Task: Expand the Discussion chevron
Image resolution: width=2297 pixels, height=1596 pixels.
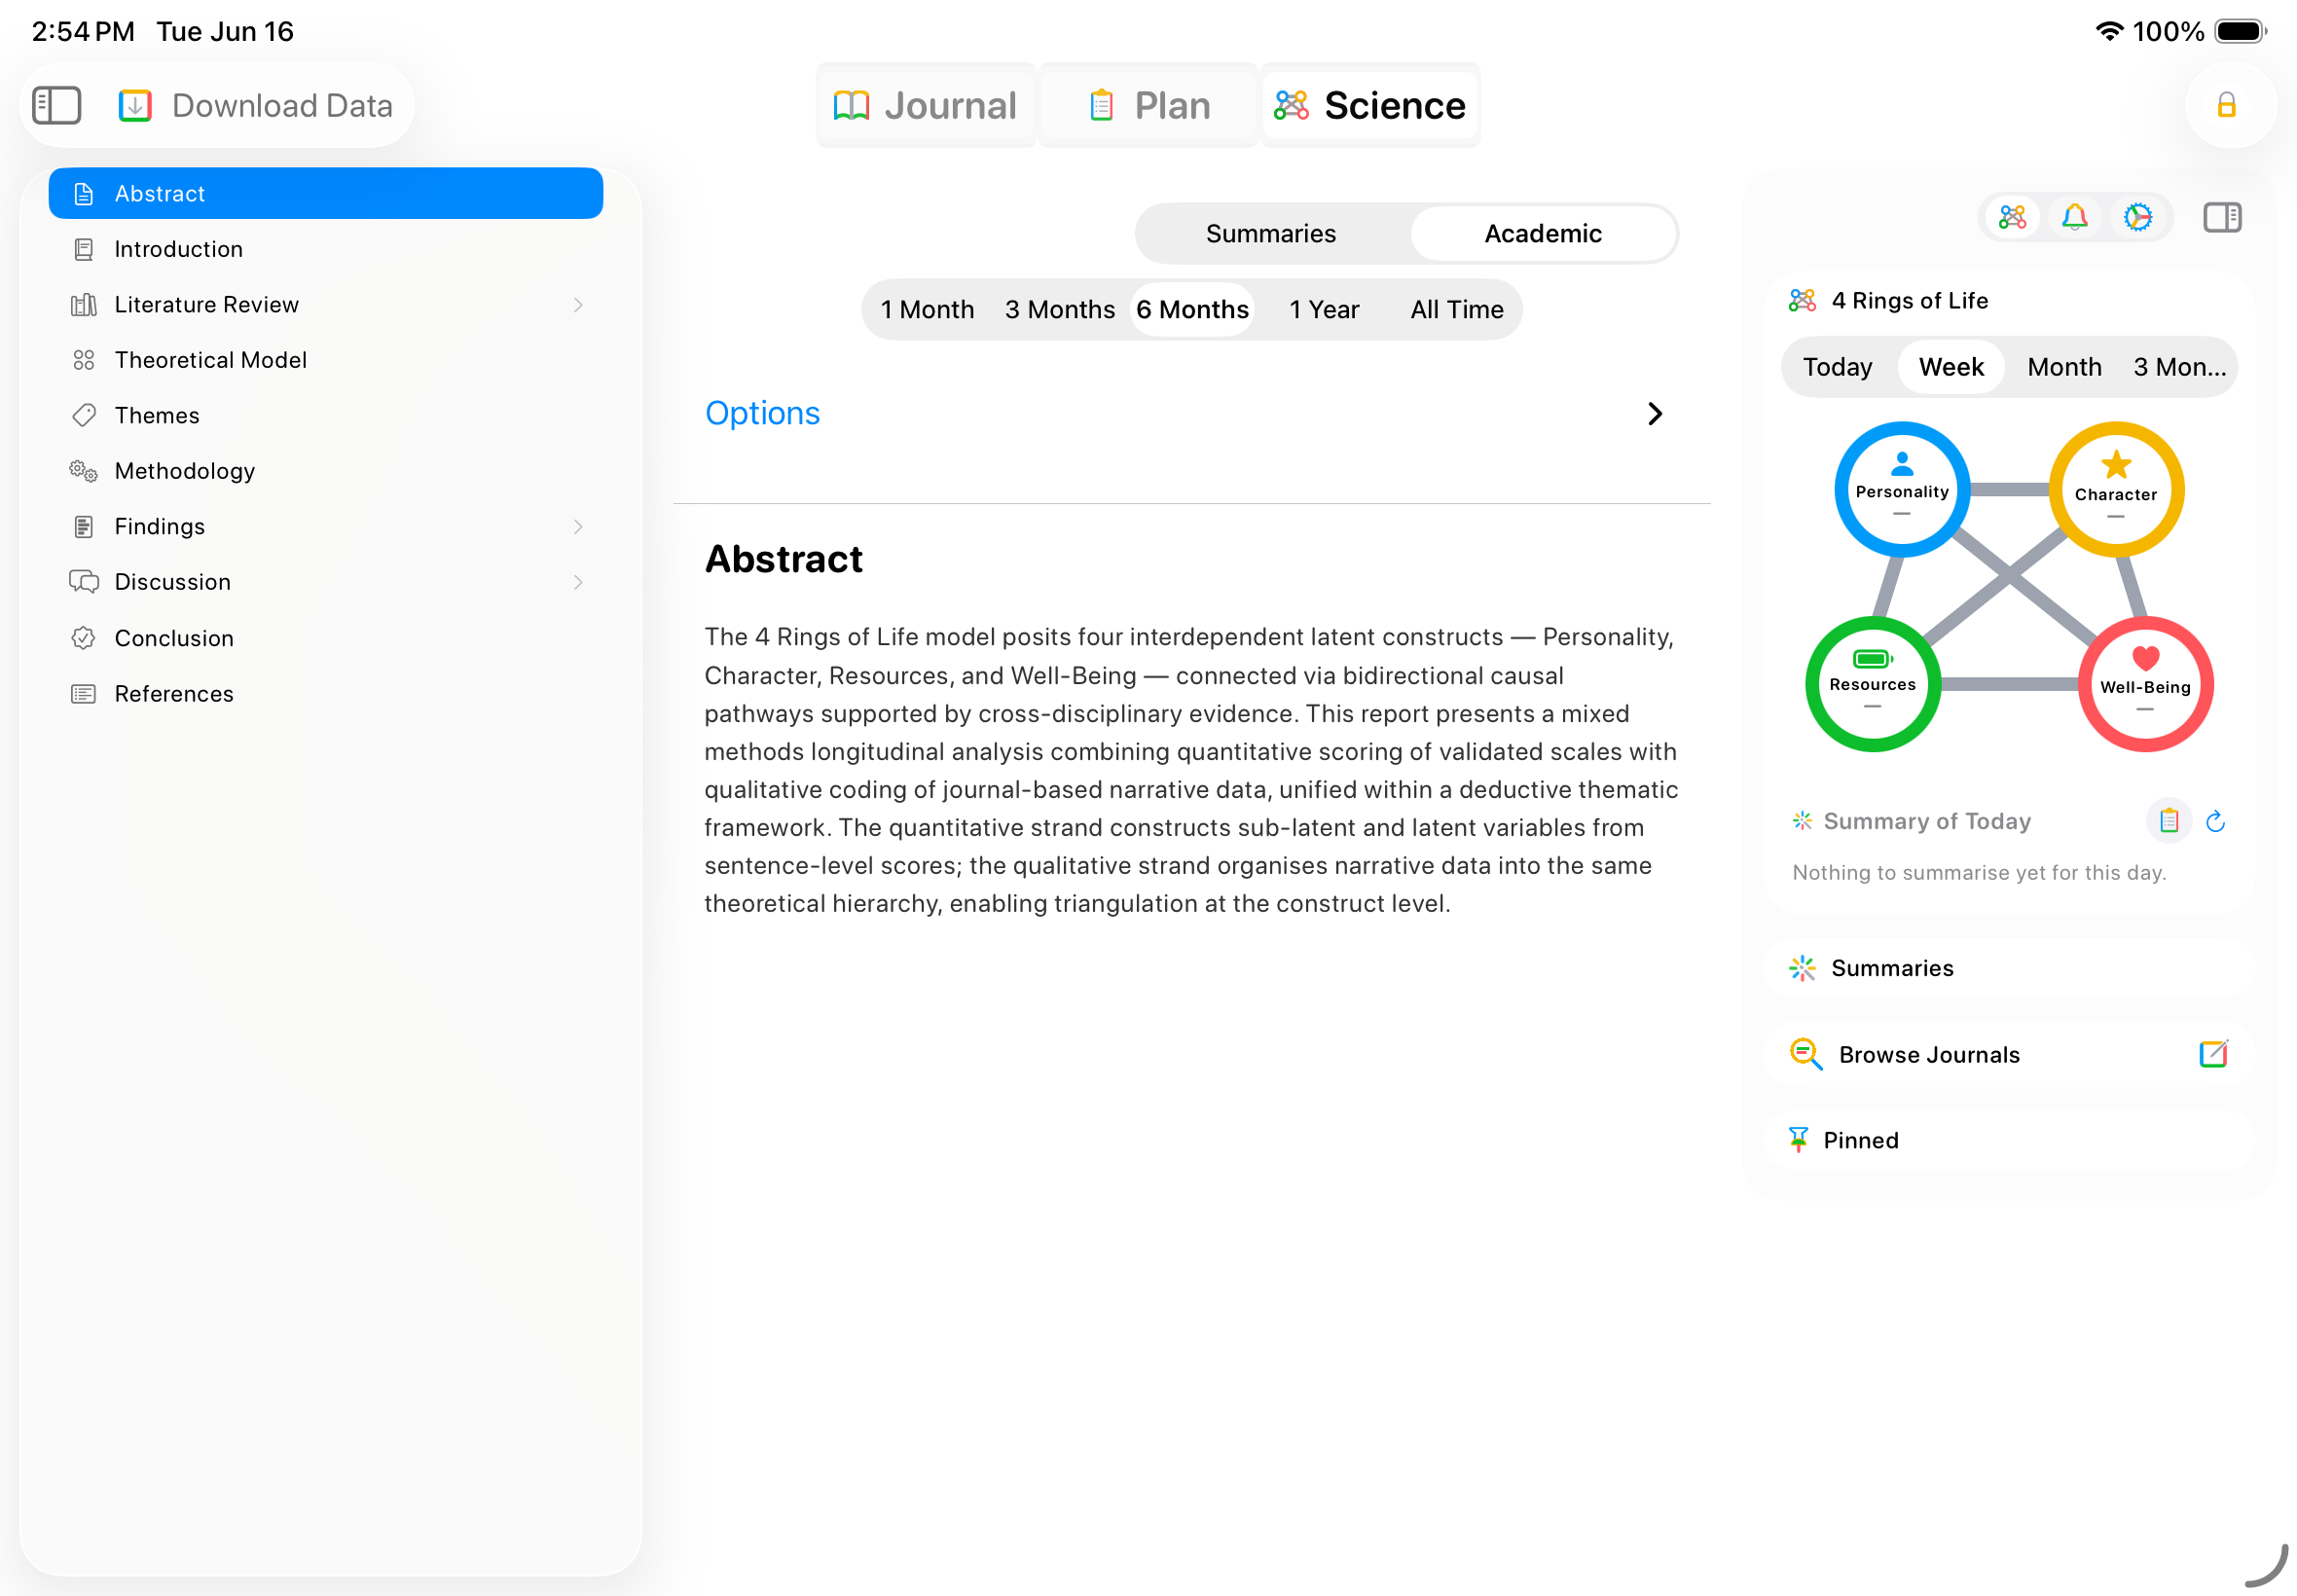Action: (578, 582)
